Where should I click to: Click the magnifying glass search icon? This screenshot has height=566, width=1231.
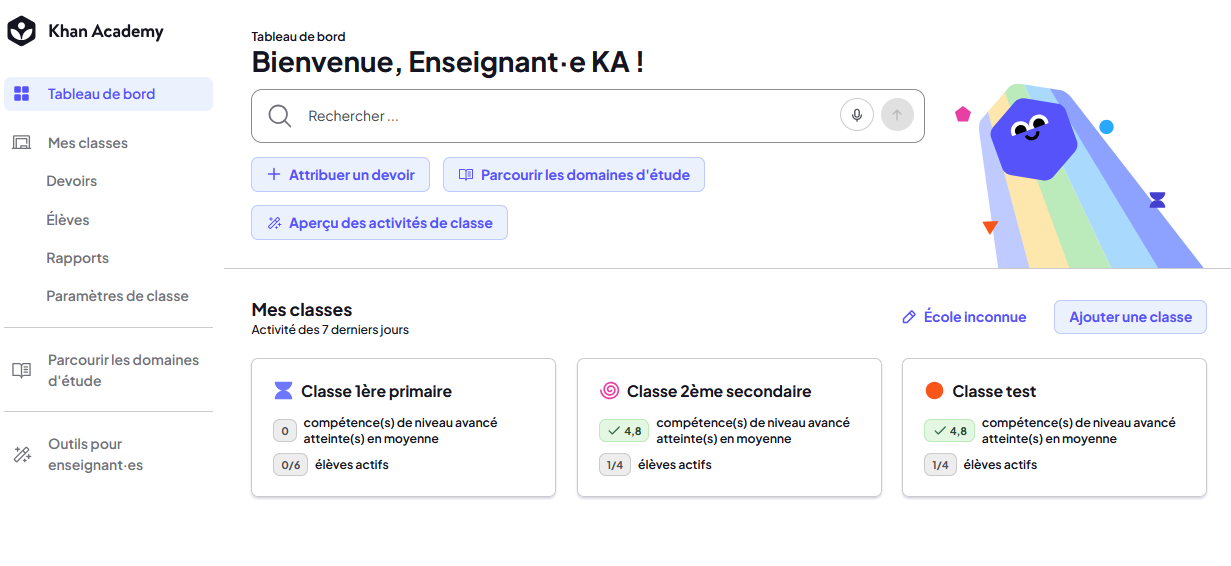pyautogui.click(x=280, y=116)
